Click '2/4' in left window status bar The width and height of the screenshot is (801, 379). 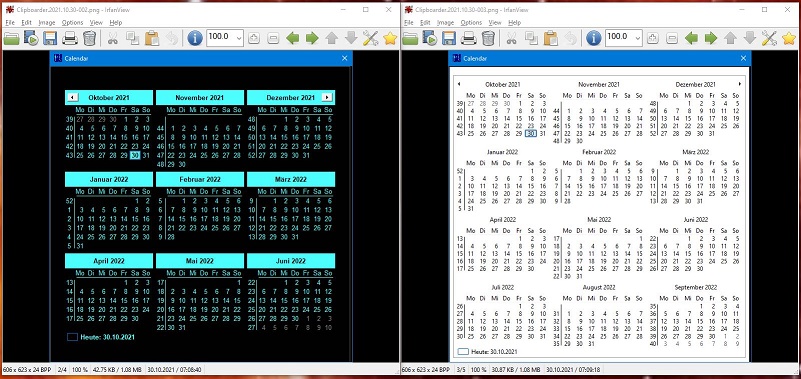click(x=62, y=369)
